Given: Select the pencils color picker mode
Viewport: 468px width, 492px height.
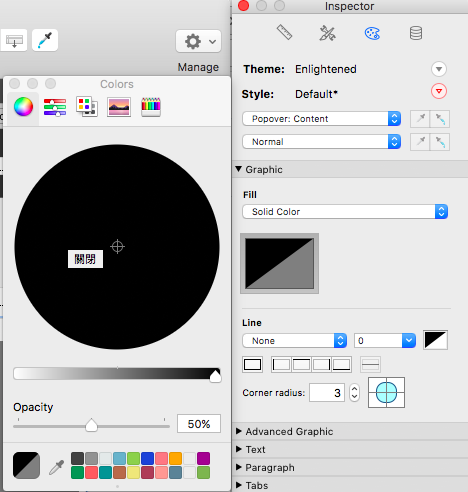Looking at the screenshot, I should (151, 107).
